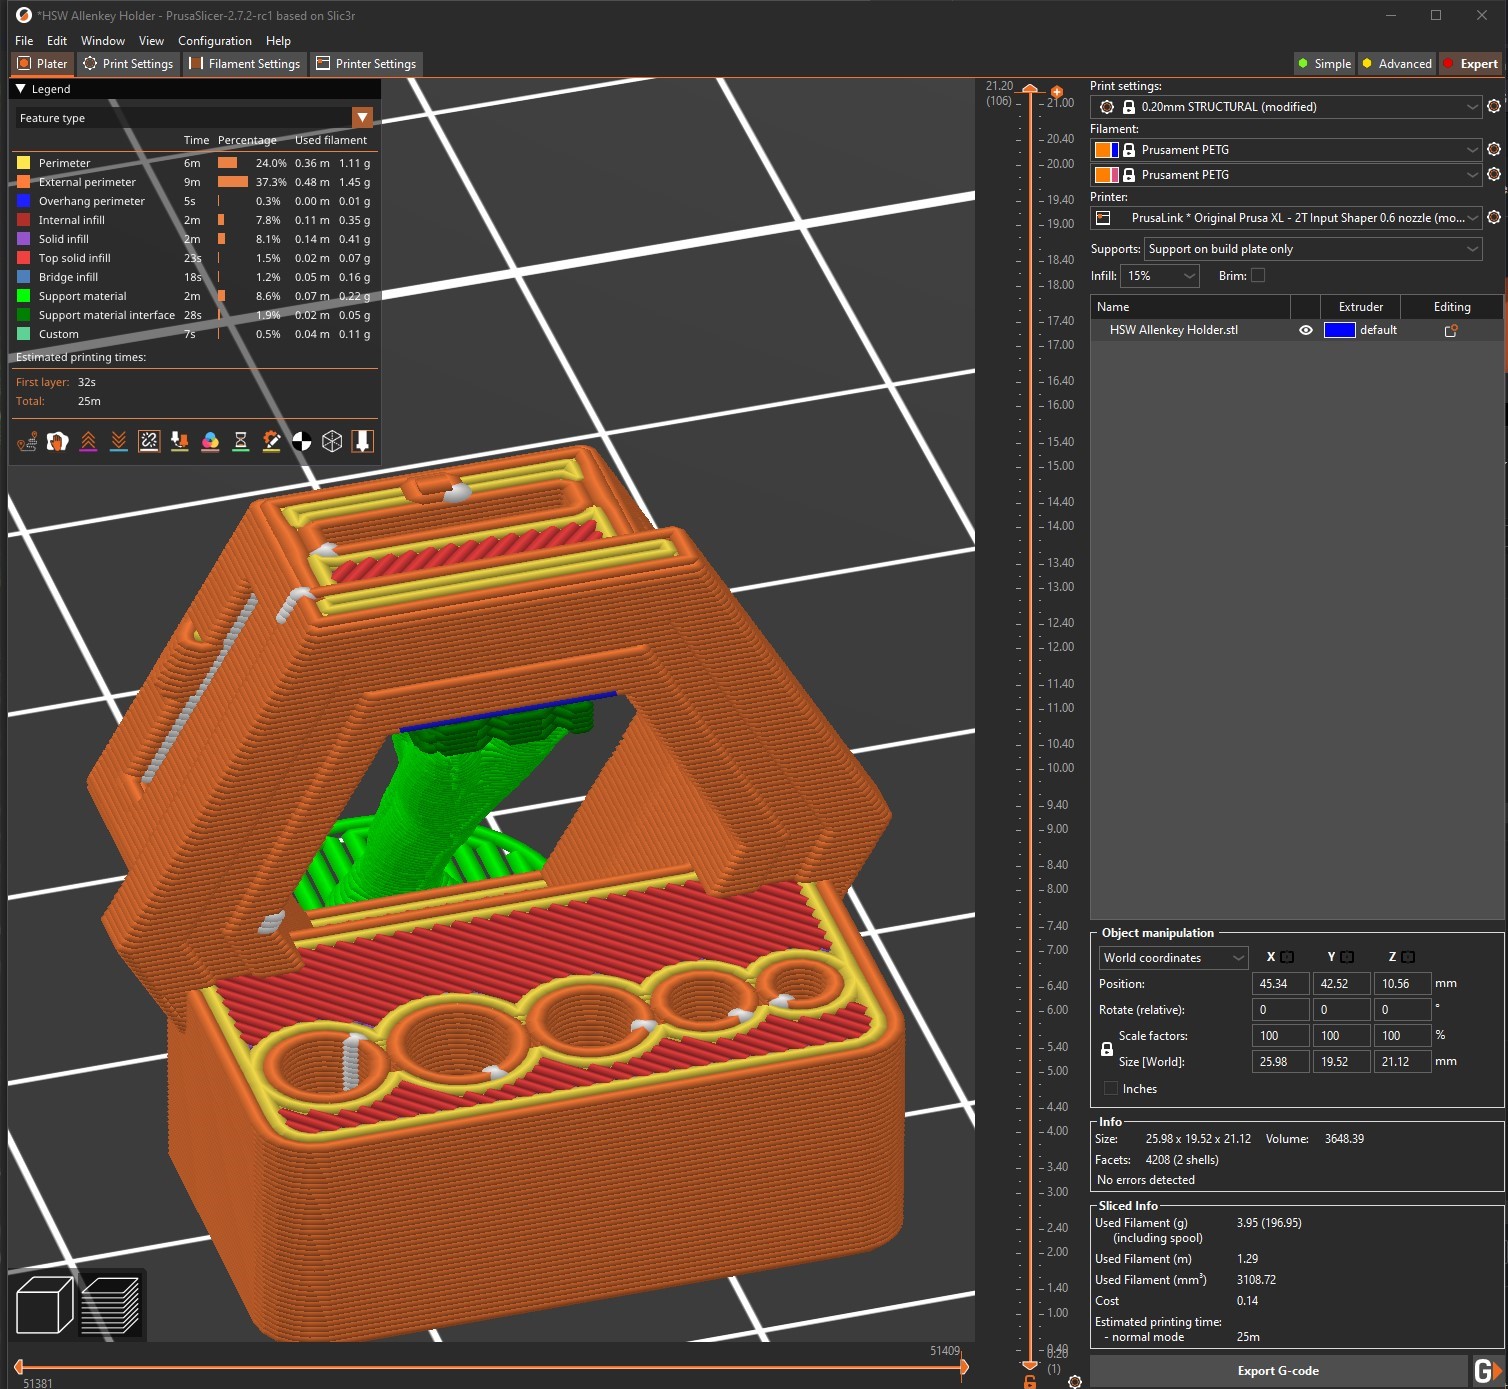Image resolution: width=1508 pixels, height=1389 pixels.
Task: Click the blue extruder color swatch
Action: coord(1339,330)
